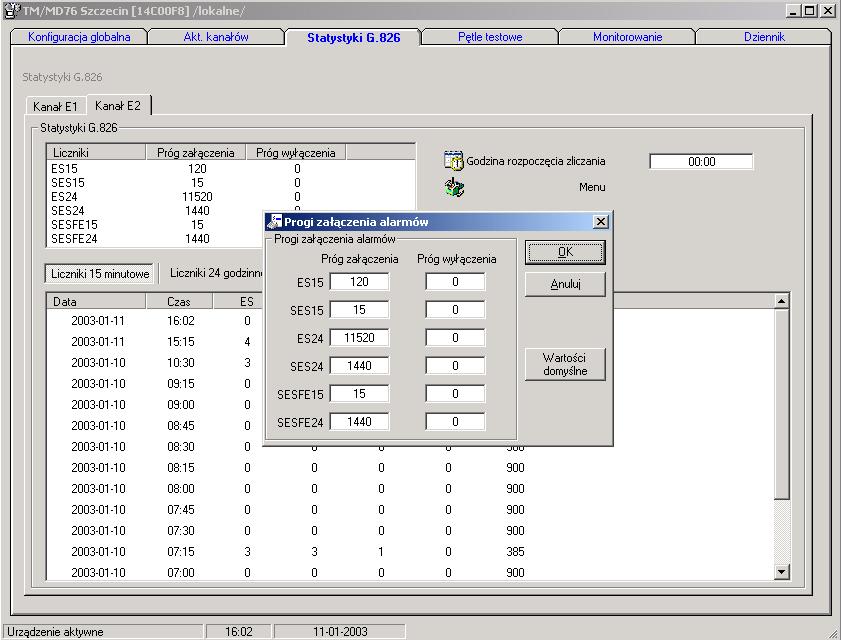
Task: Select the 2003-01-10 07:15 row
Action: point(411,551)
